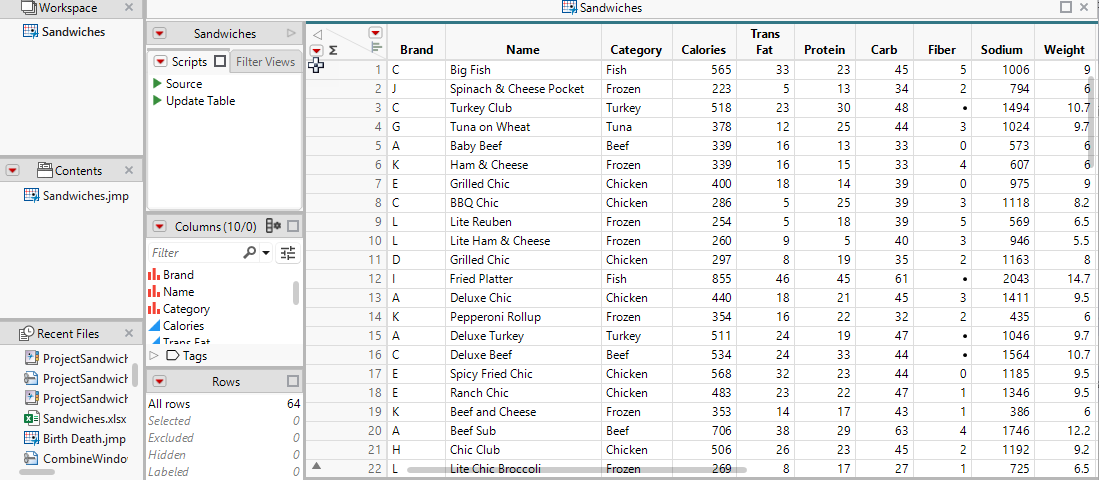
Task: Toggle the Rows panel checkbox
Action: click(x=293, y=381)
